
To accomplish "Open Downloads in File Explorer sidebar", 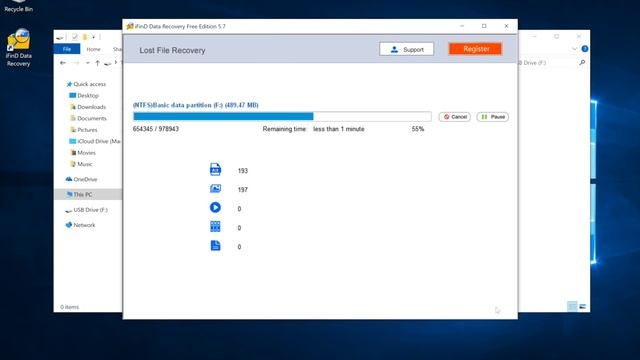I will tap(88, 107).
